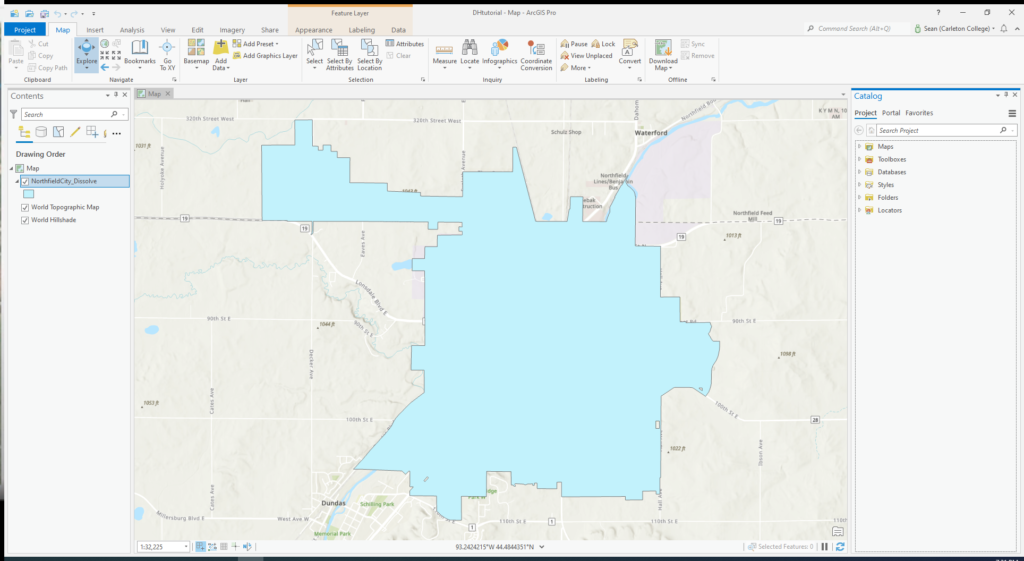Click Add Graphics Layer button
Screen dimensions: 1024x561
[x=265, y=56]
